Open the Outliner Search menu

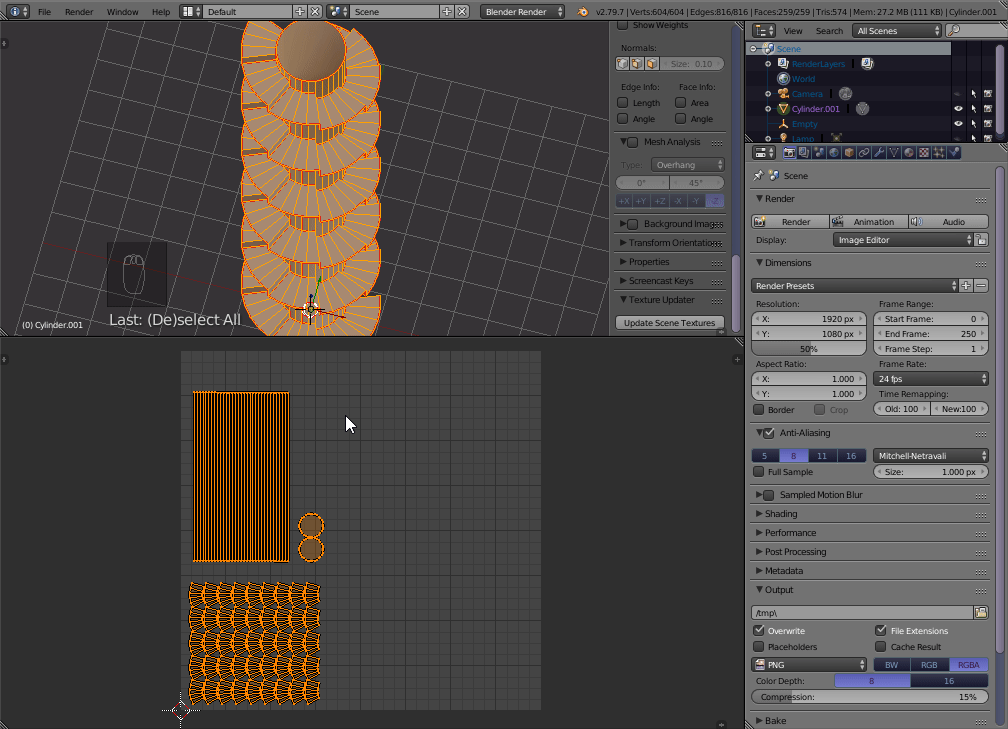click(x=829, y=31)
